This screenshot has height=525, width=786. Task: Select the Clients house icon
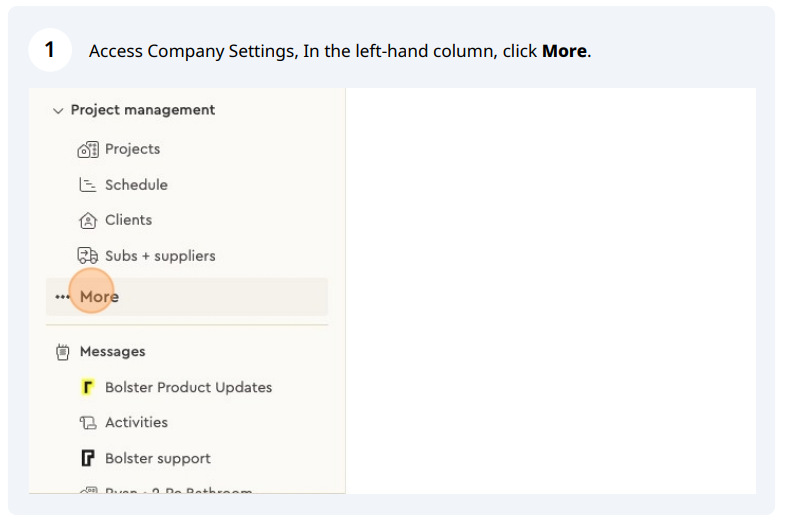tap(87, 220)
